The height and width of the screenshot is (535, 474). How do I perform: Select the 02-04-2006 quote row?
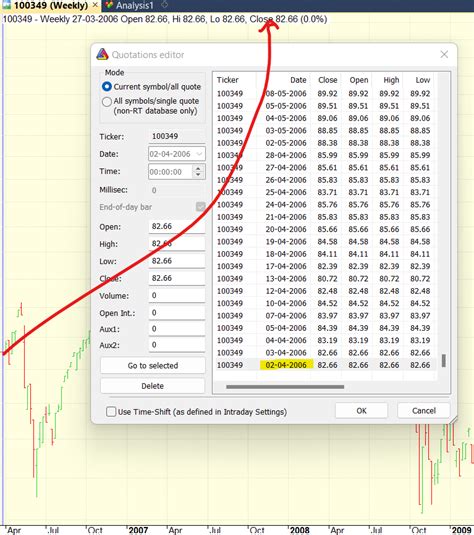(325, 365)
